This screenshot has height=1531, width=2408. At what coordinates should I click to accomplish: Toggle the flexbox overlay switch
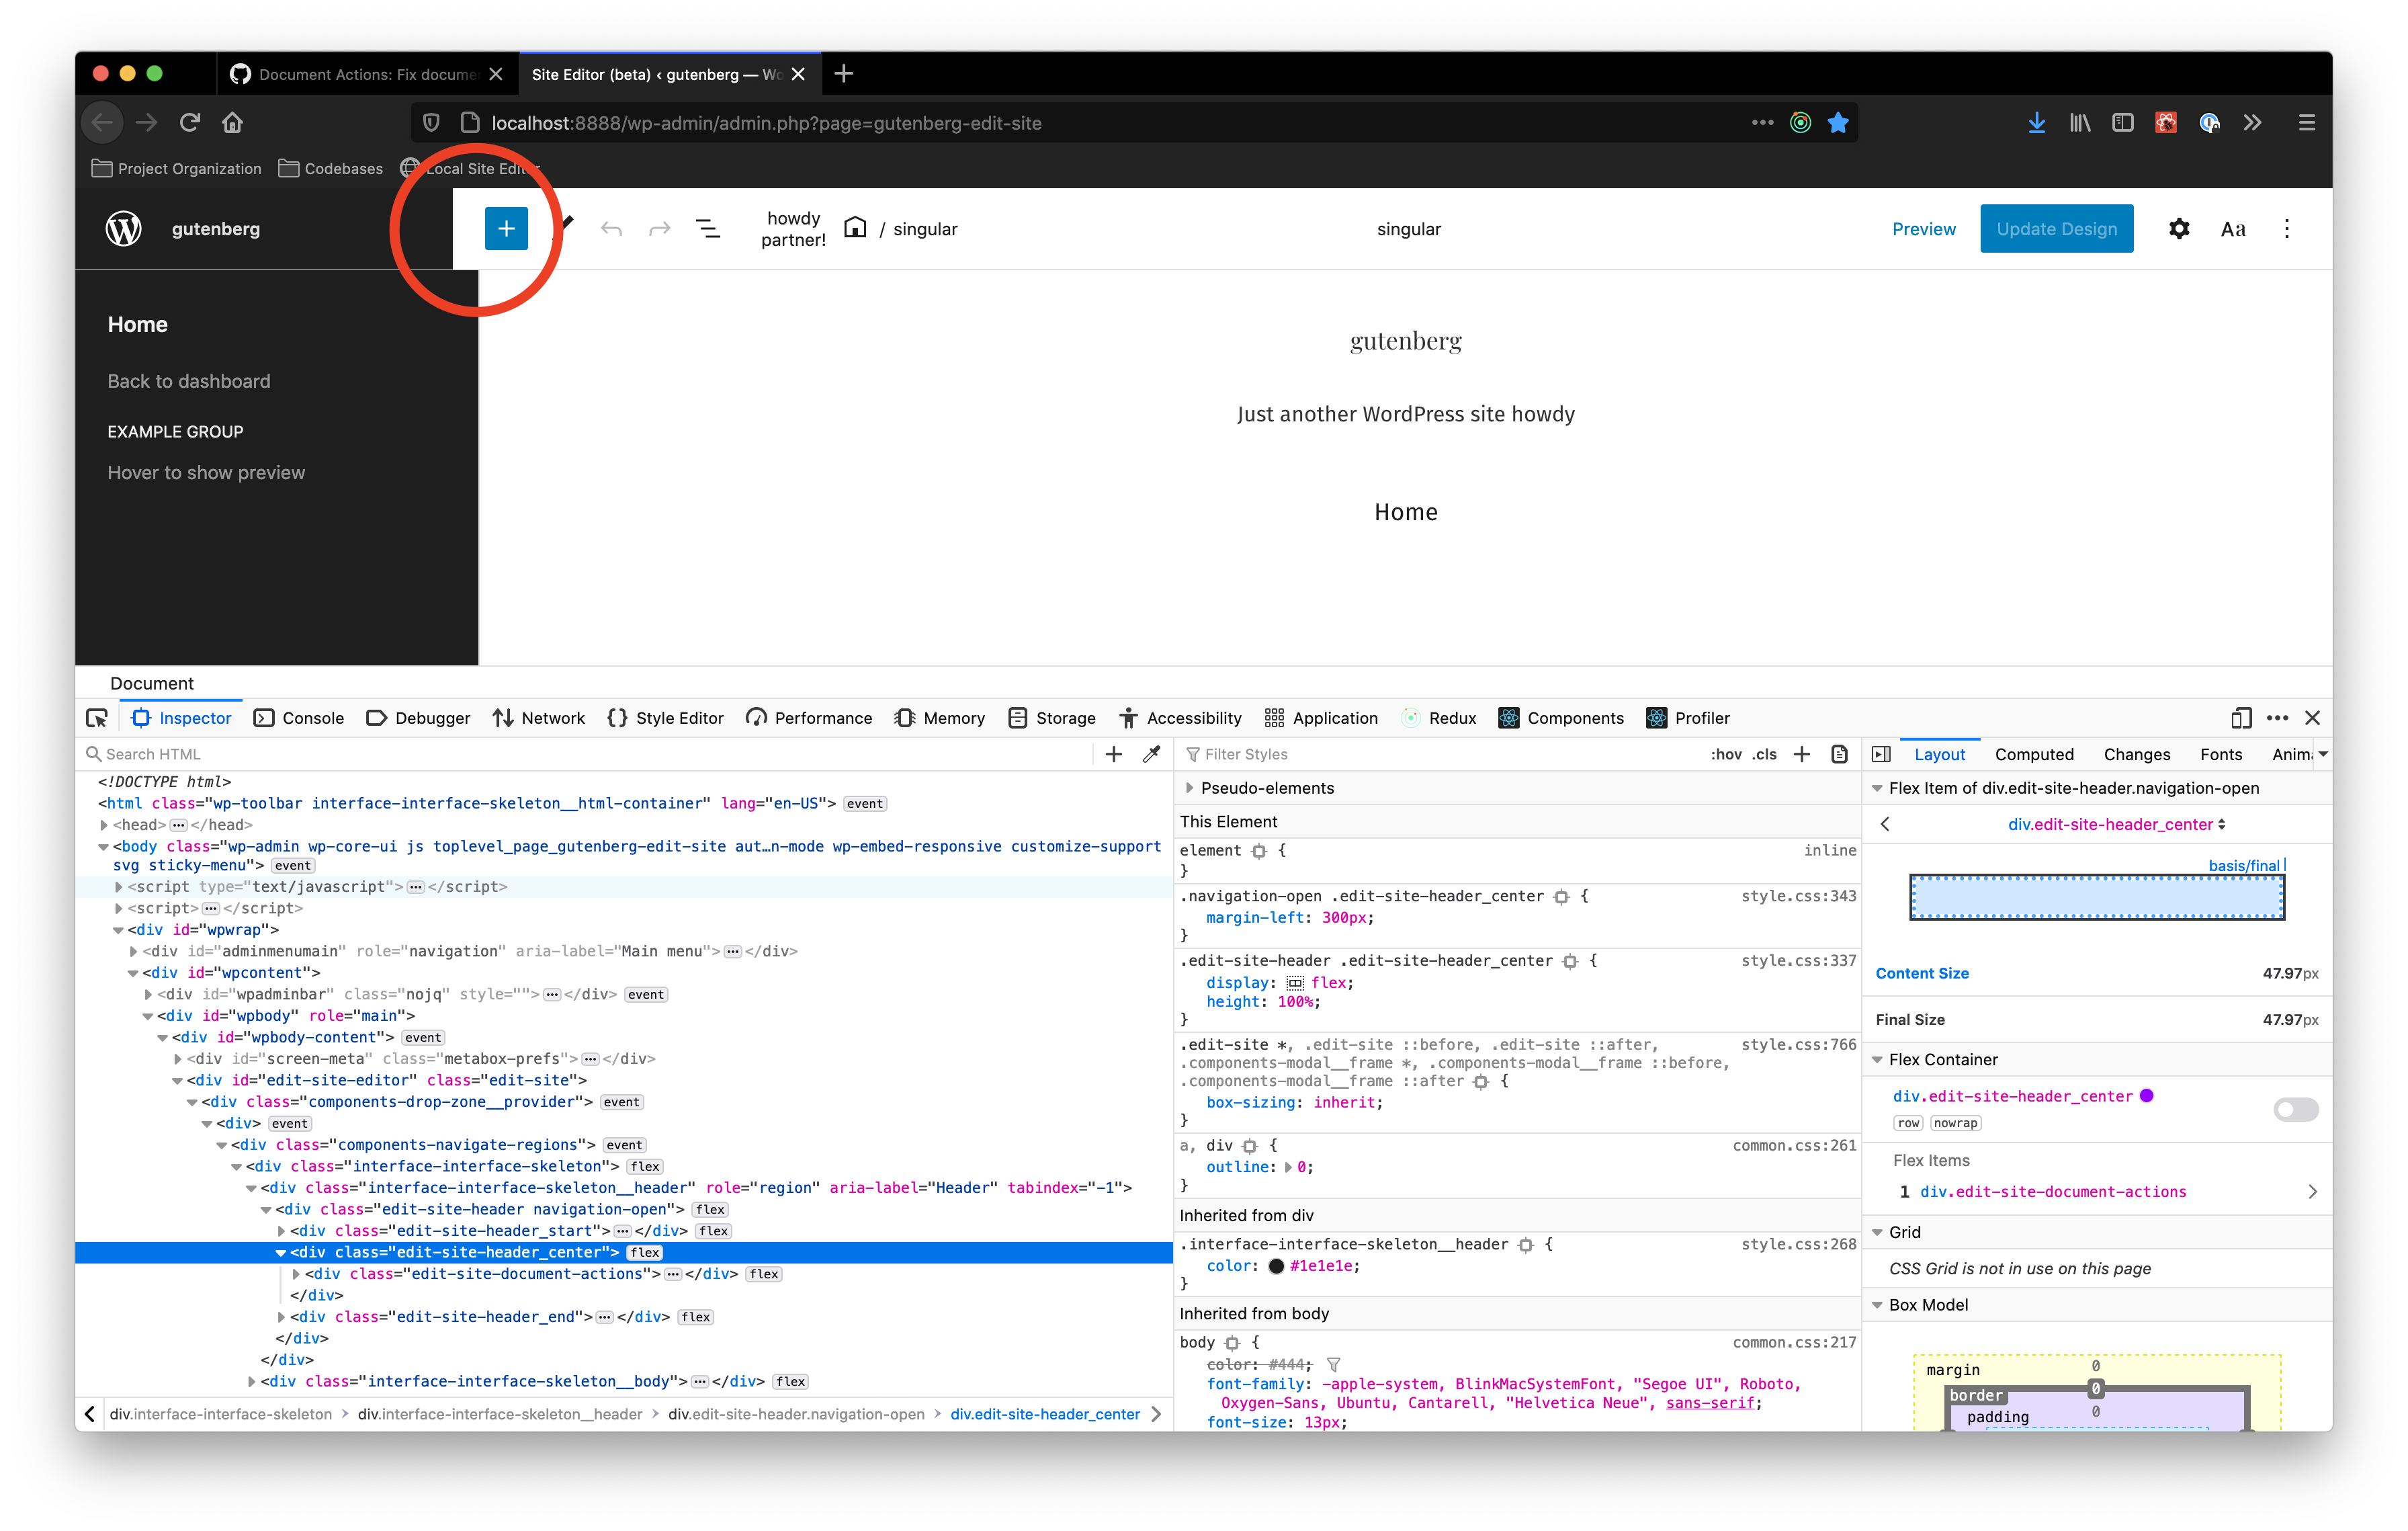[2295, 1109]
